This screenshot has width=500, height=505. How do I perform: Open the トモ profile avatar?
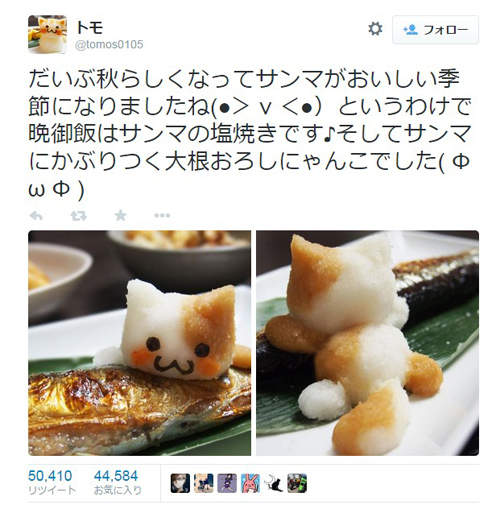(x=47, y=34)
